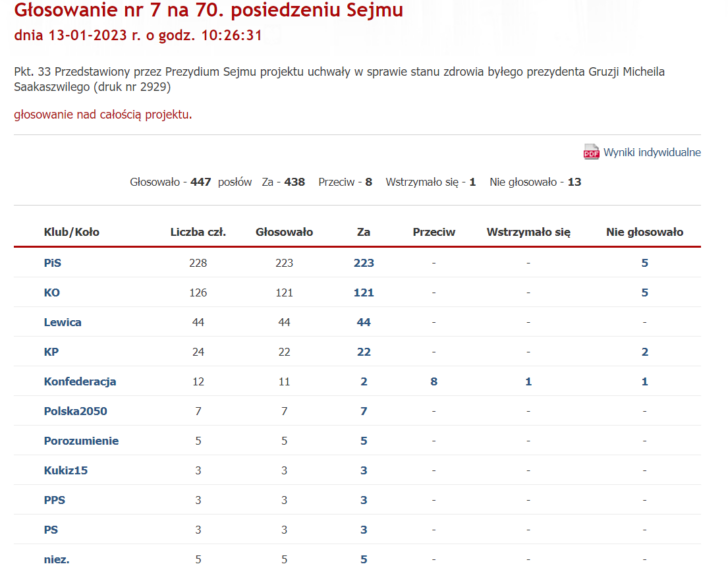Click summary 'Nie głosowało - 13'
728x587 pixels.
pyautogui.click(x=535, y=182)
